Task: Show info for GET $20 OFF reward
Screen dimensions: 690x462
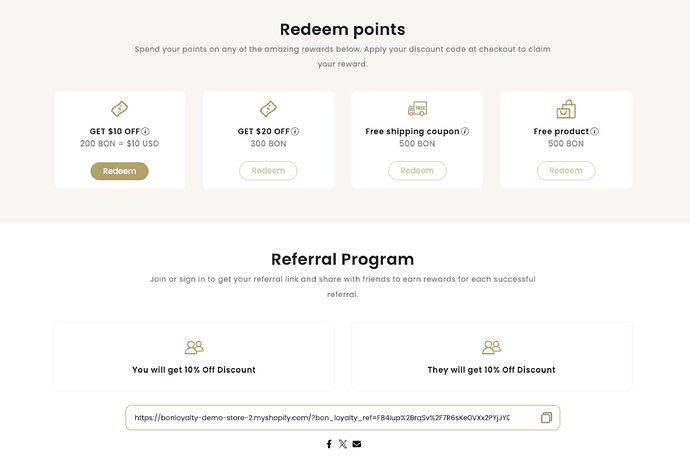Action: [x=295, y=131]
